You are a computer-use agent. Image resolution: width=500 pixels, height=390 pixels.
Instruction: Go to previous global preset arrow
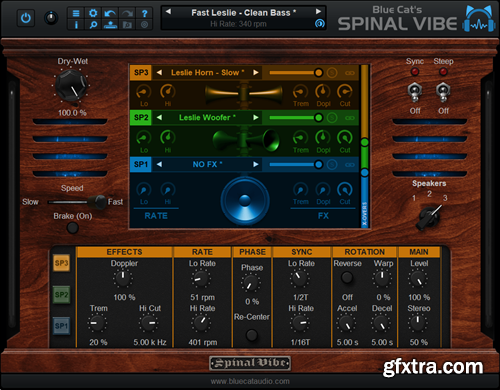(168, 12)
